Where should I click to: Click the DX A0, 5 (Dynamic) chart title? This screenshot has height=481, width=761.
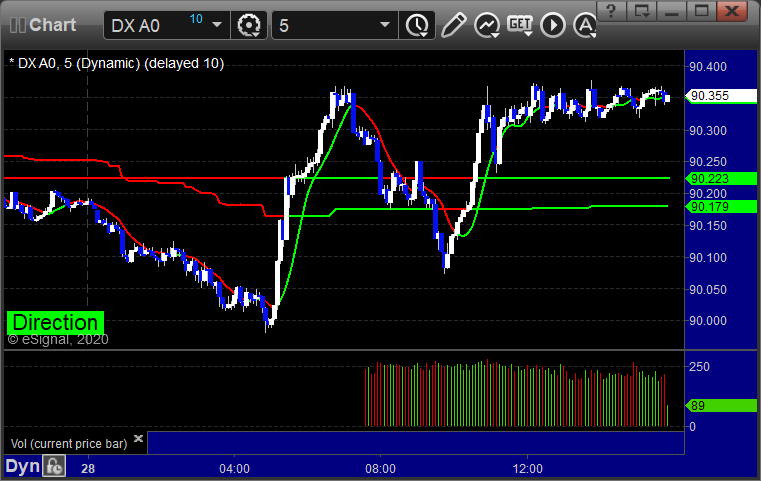point(116,64)
